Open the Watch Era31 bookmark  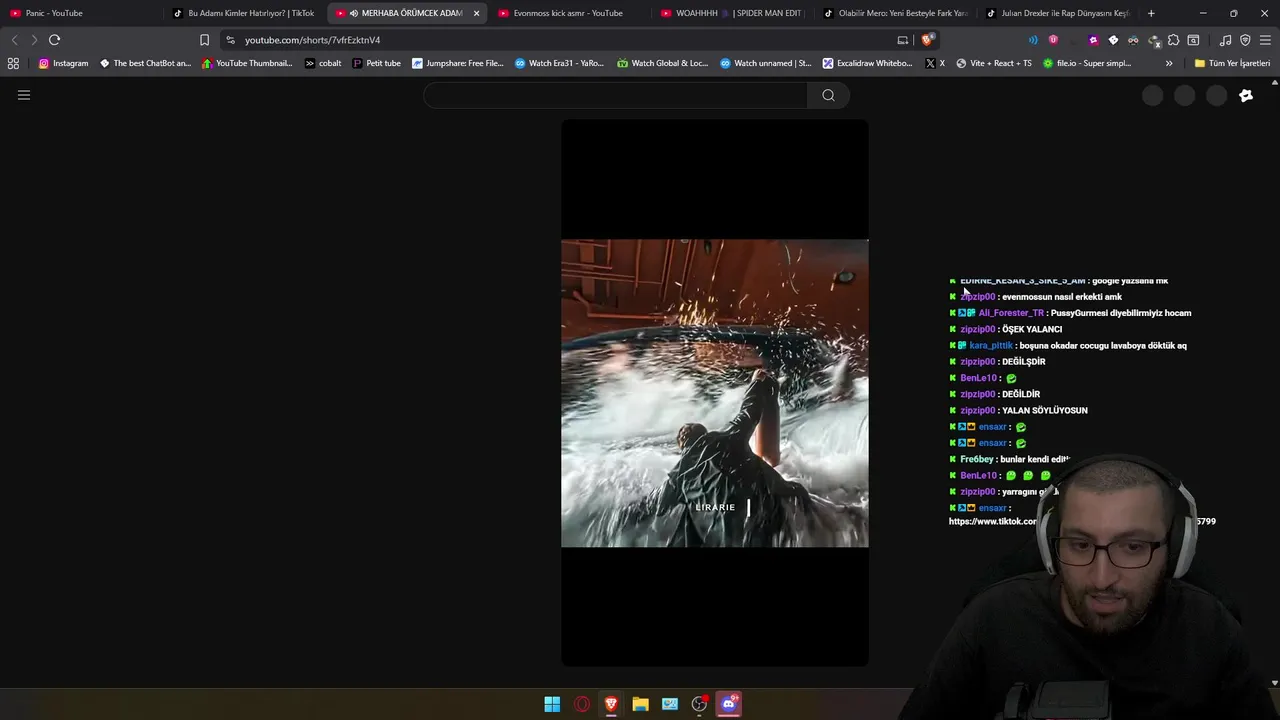point(560,63)
